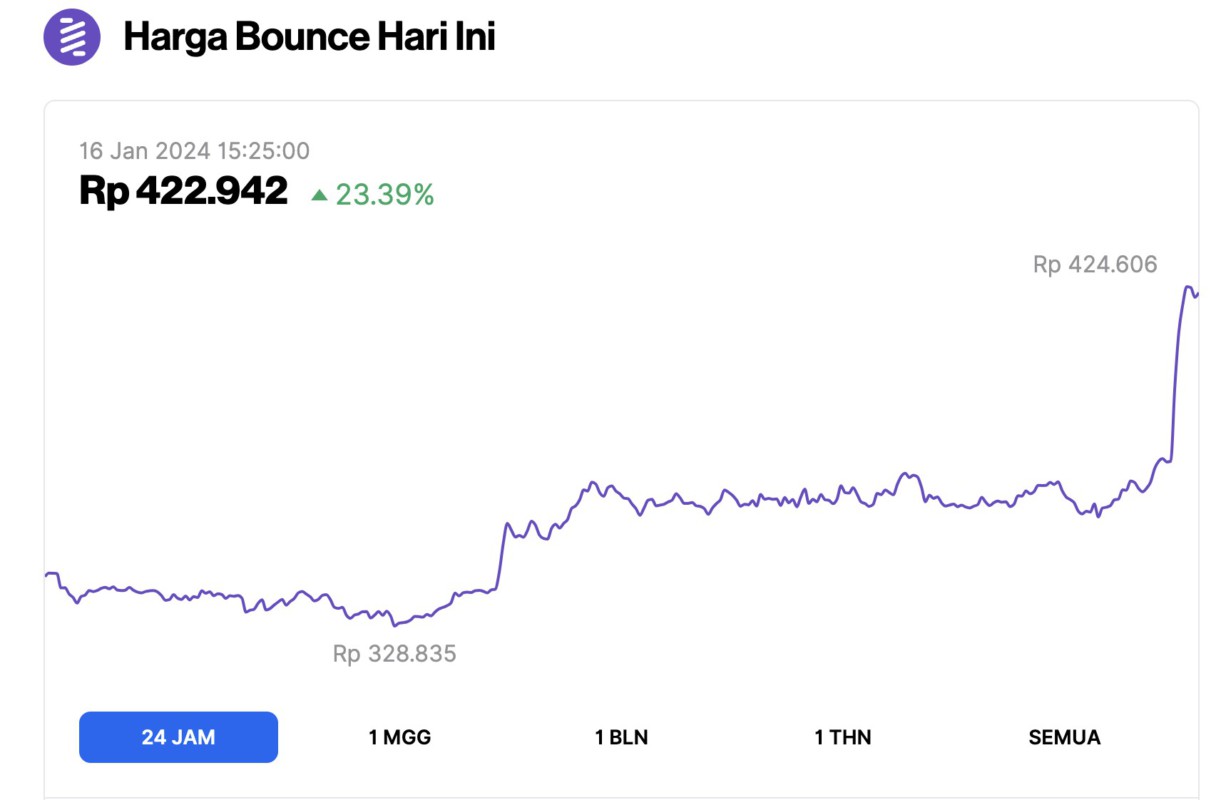Screen dimensions: 1211x800
Task: Click the Rp 424.606 high price label
Action: (1096, 264)
